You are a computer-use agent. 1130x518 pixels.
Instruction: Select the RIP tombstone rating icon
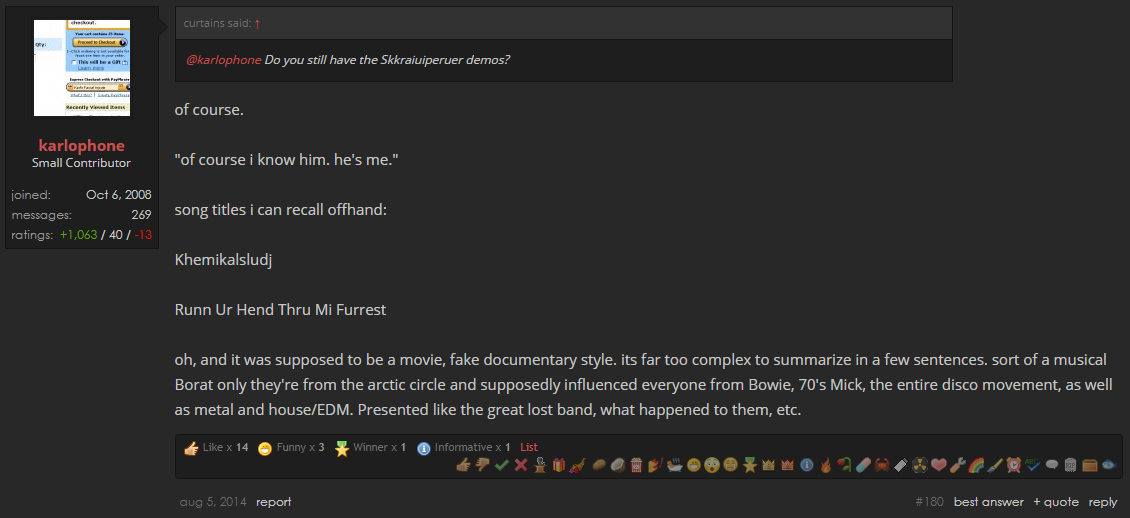(1070, 465)
